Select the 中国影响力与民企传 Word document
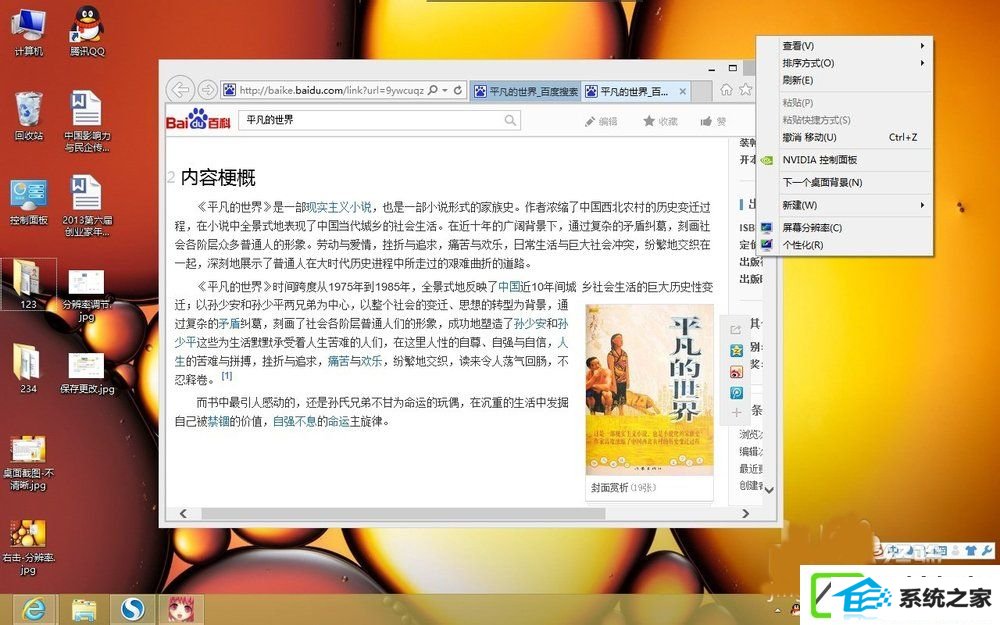The height and width of the screenshot is (625, 1000). (87, 121)
